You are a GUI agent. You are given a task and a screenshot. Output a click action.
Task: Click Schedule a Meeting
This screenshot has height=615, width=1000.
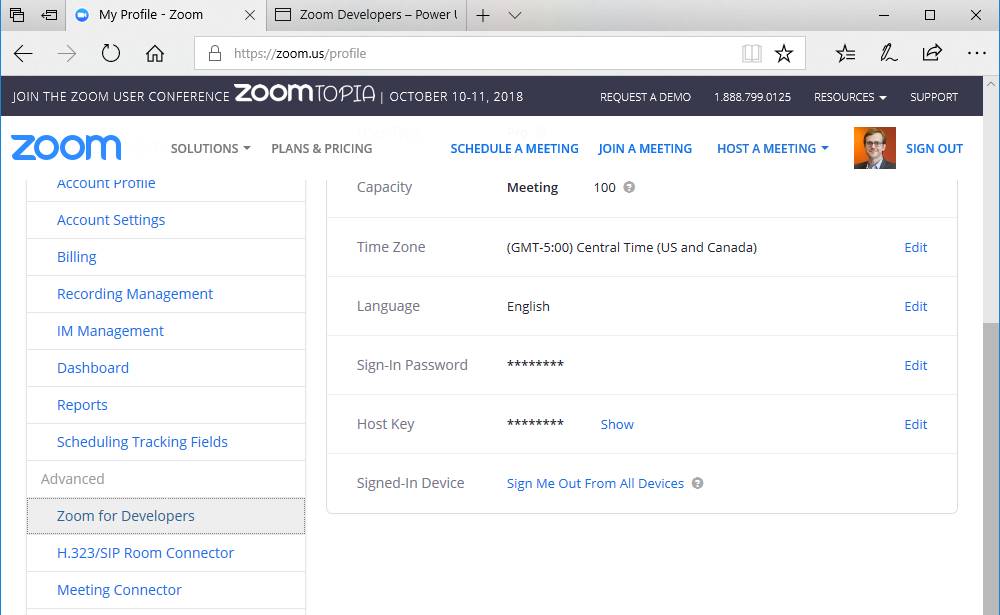(x=515, y=149)
